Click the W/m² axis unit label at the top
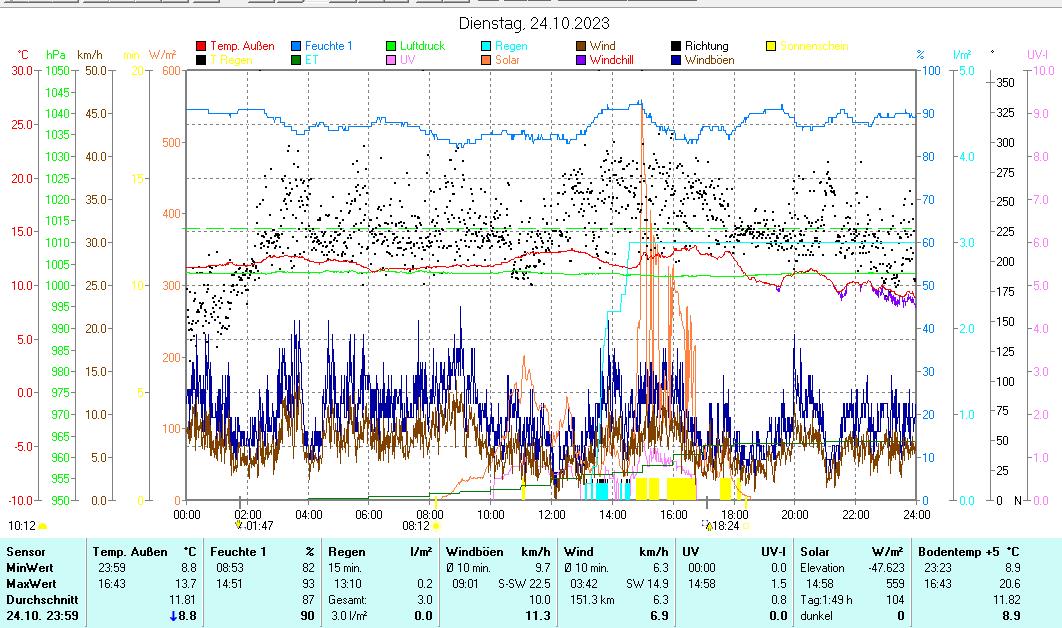 point(163,55)
